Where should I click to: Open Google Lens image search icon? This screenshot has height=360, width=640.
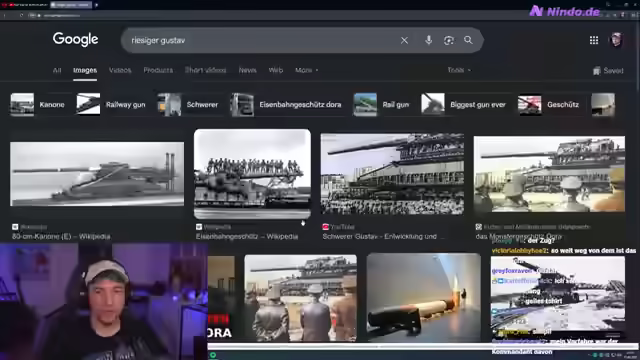[449, 40]
